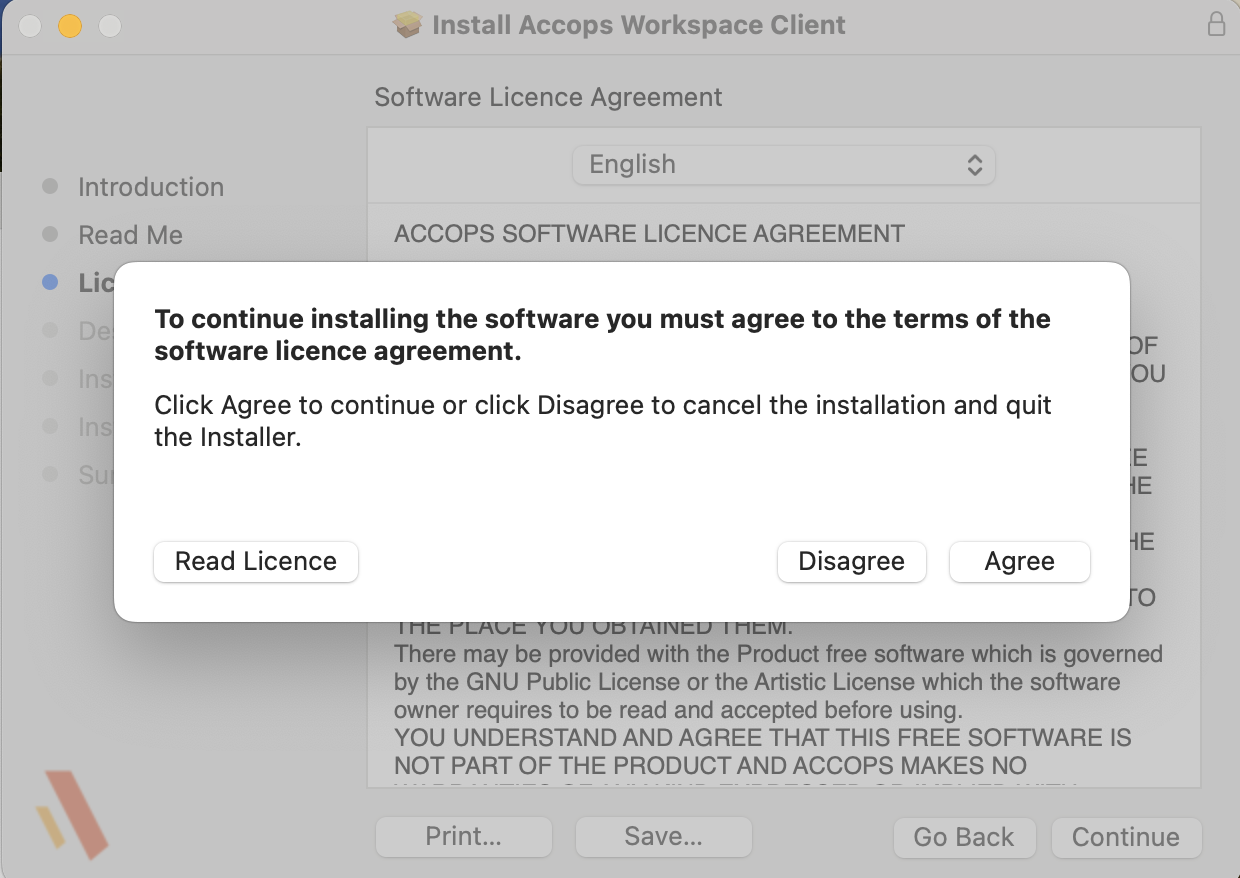
Task: Open the English language dropdown
Action: pos(783,165)
